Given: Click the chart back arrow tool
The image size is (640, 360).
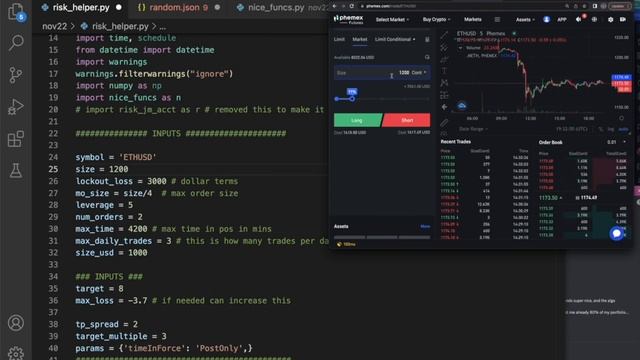Looking at the screenshot, I should coord(444,107).
